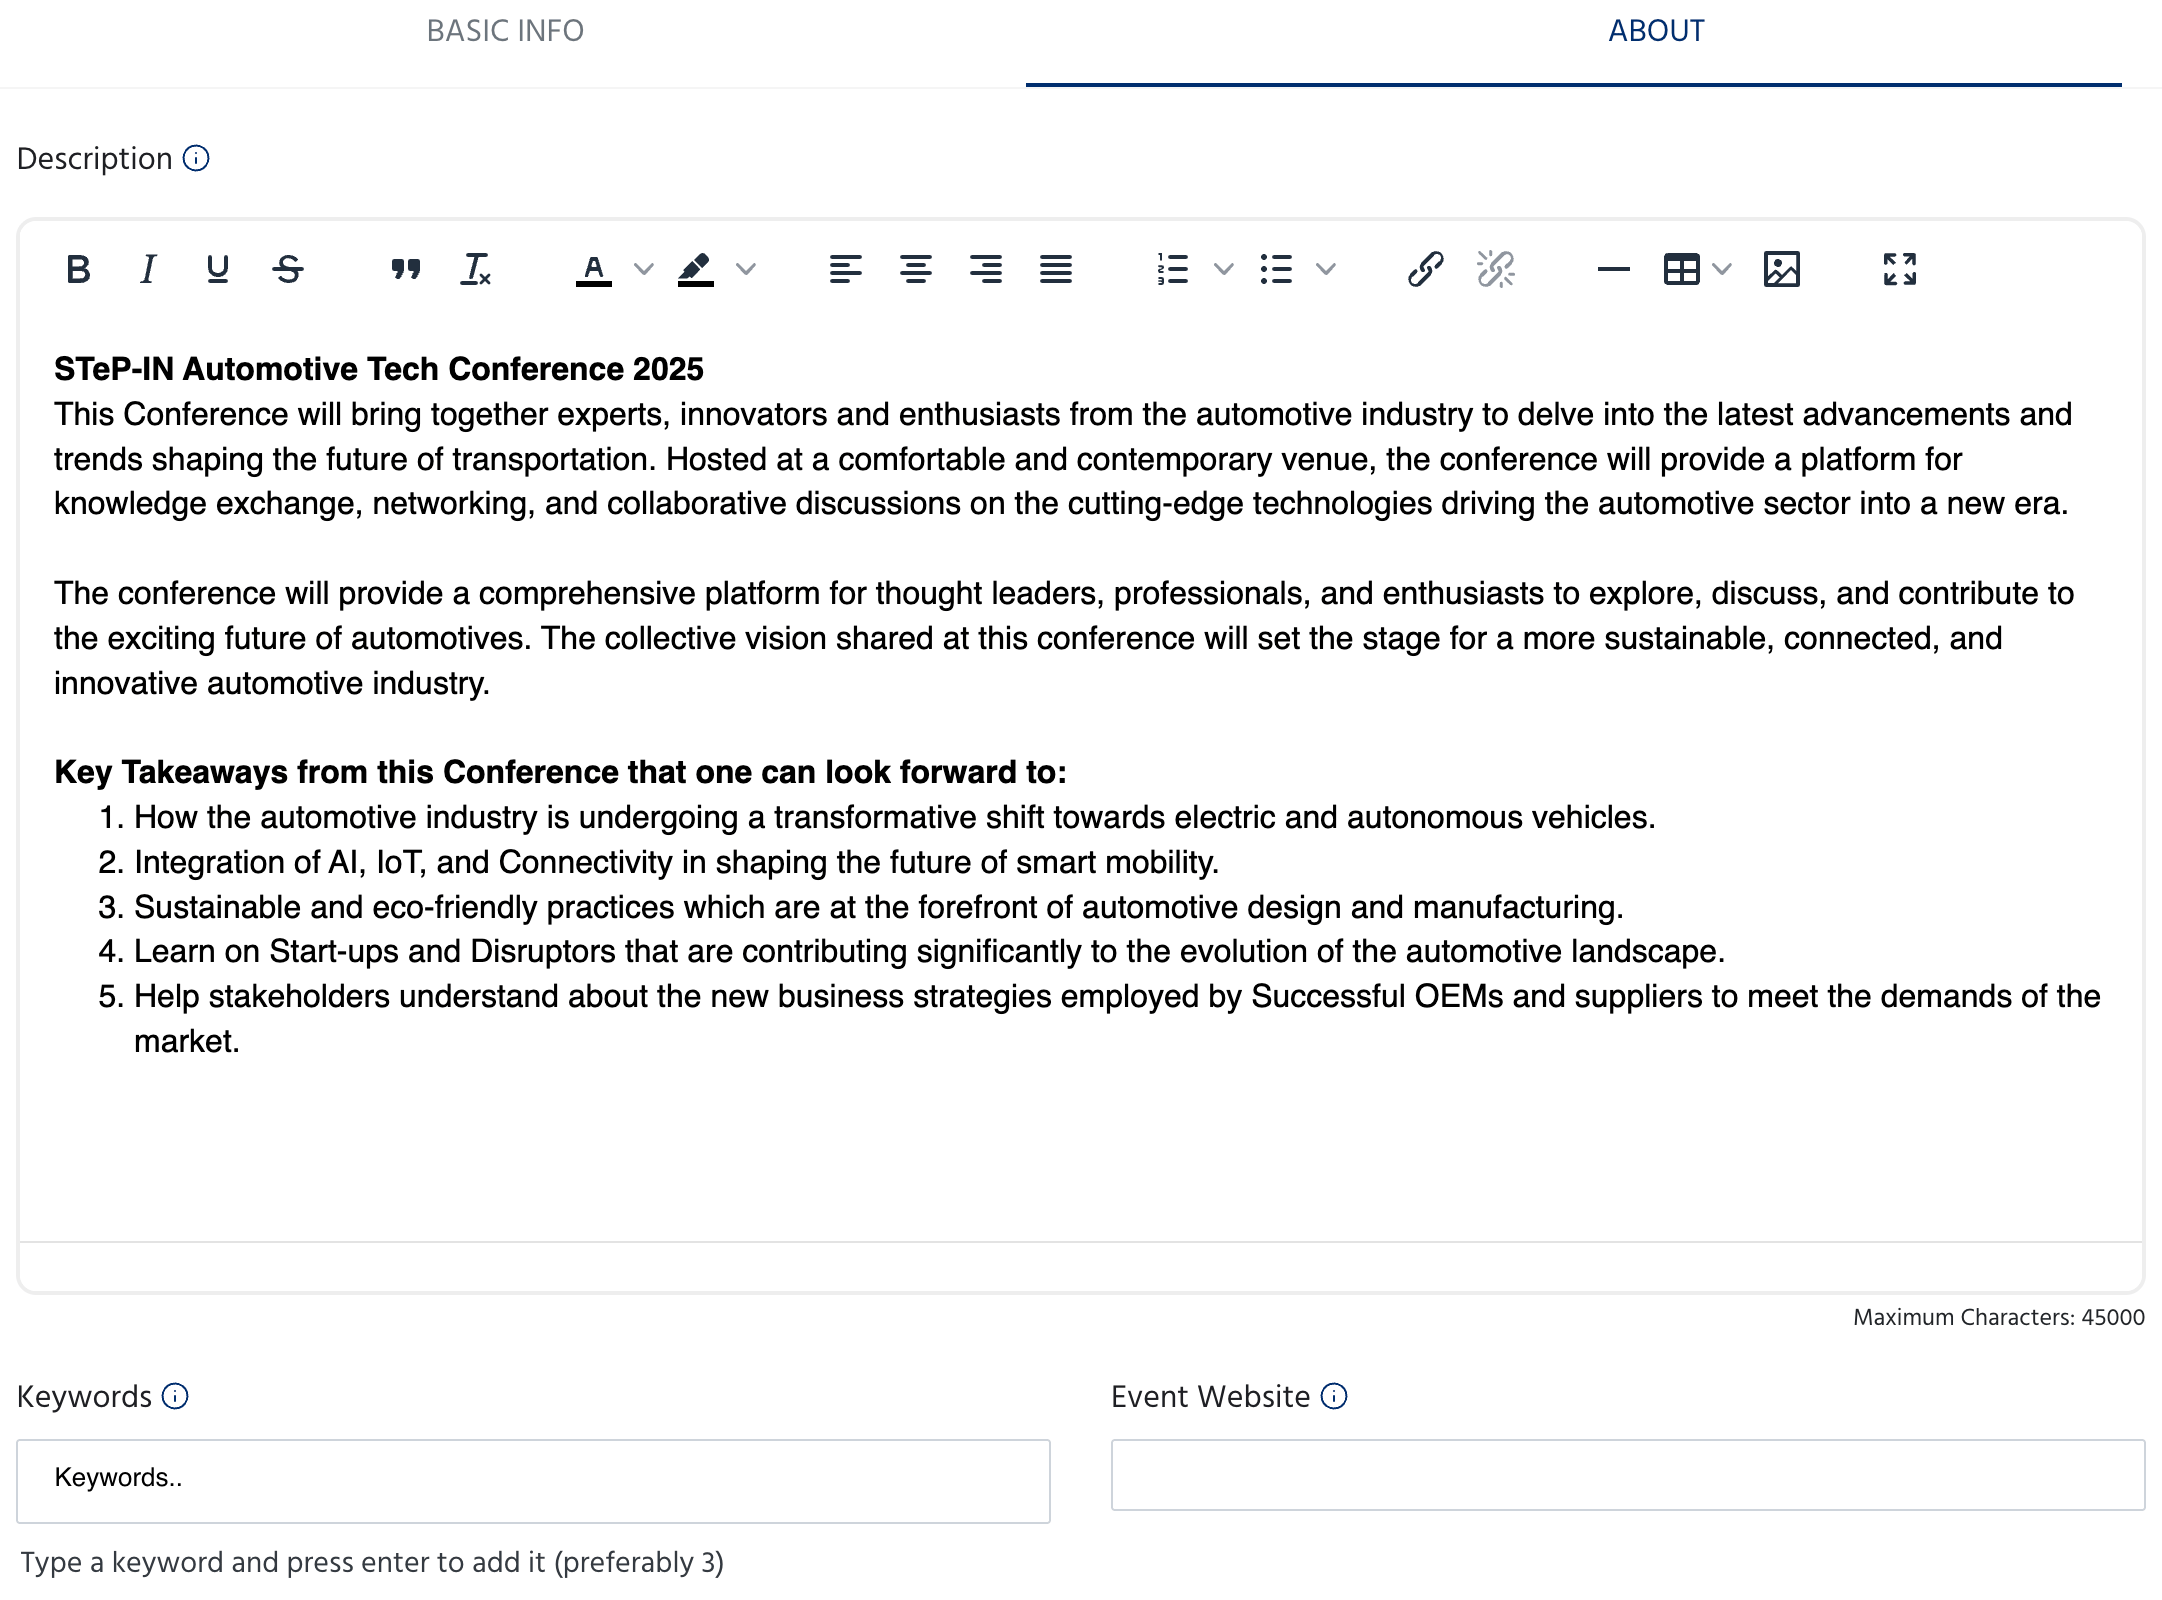Screen dimensions: 2162x1600
Task: Click list item about Successful OEMs and suppliers
Action: [x=1117, y=1018]
